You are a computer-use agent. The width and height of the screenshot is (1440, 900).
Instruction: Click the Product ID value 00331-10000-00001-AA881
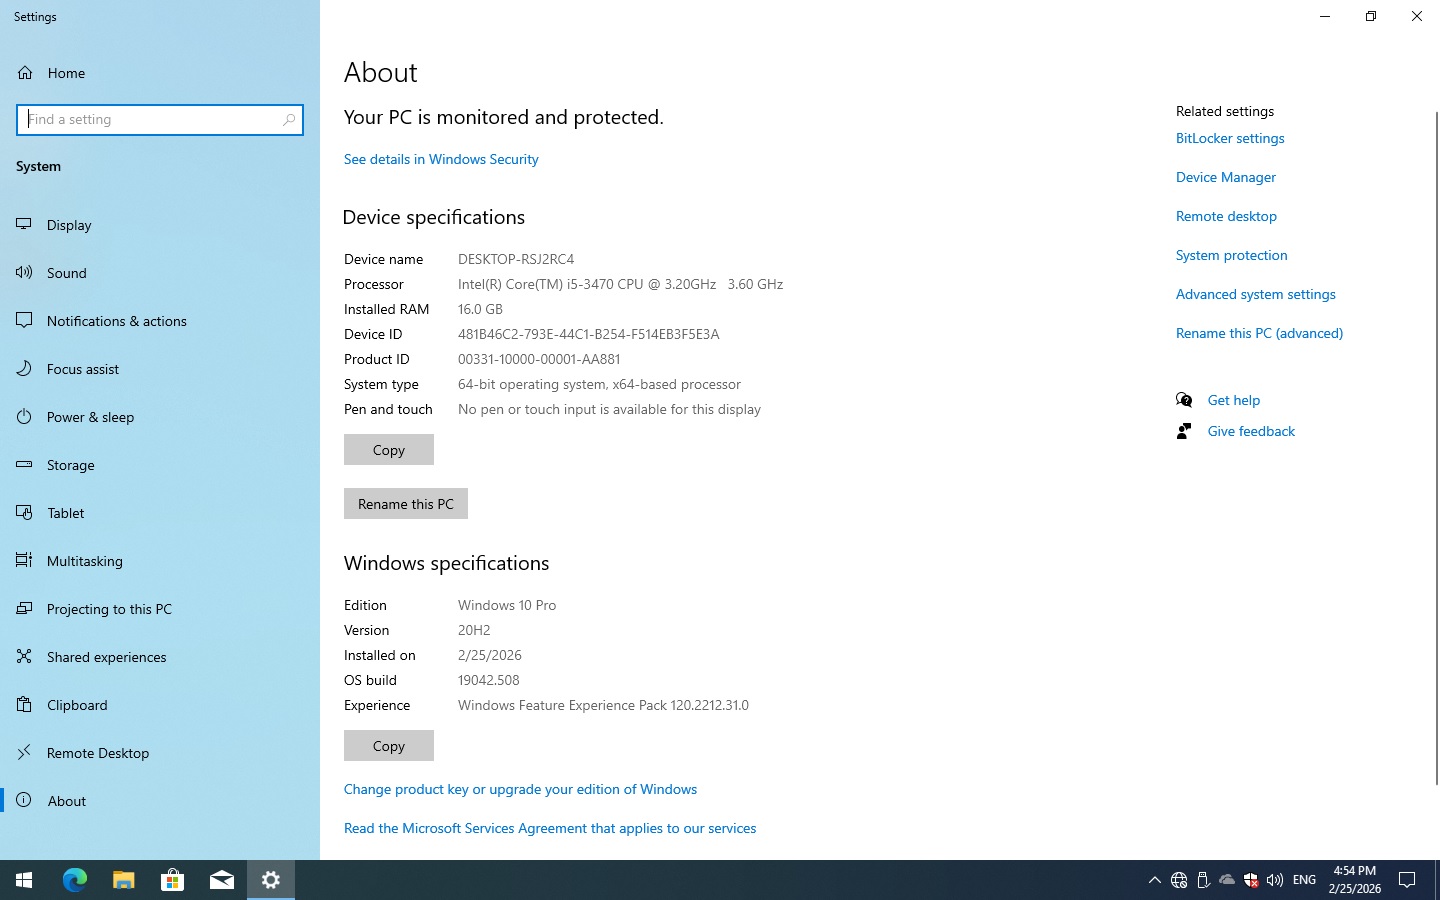539,359
